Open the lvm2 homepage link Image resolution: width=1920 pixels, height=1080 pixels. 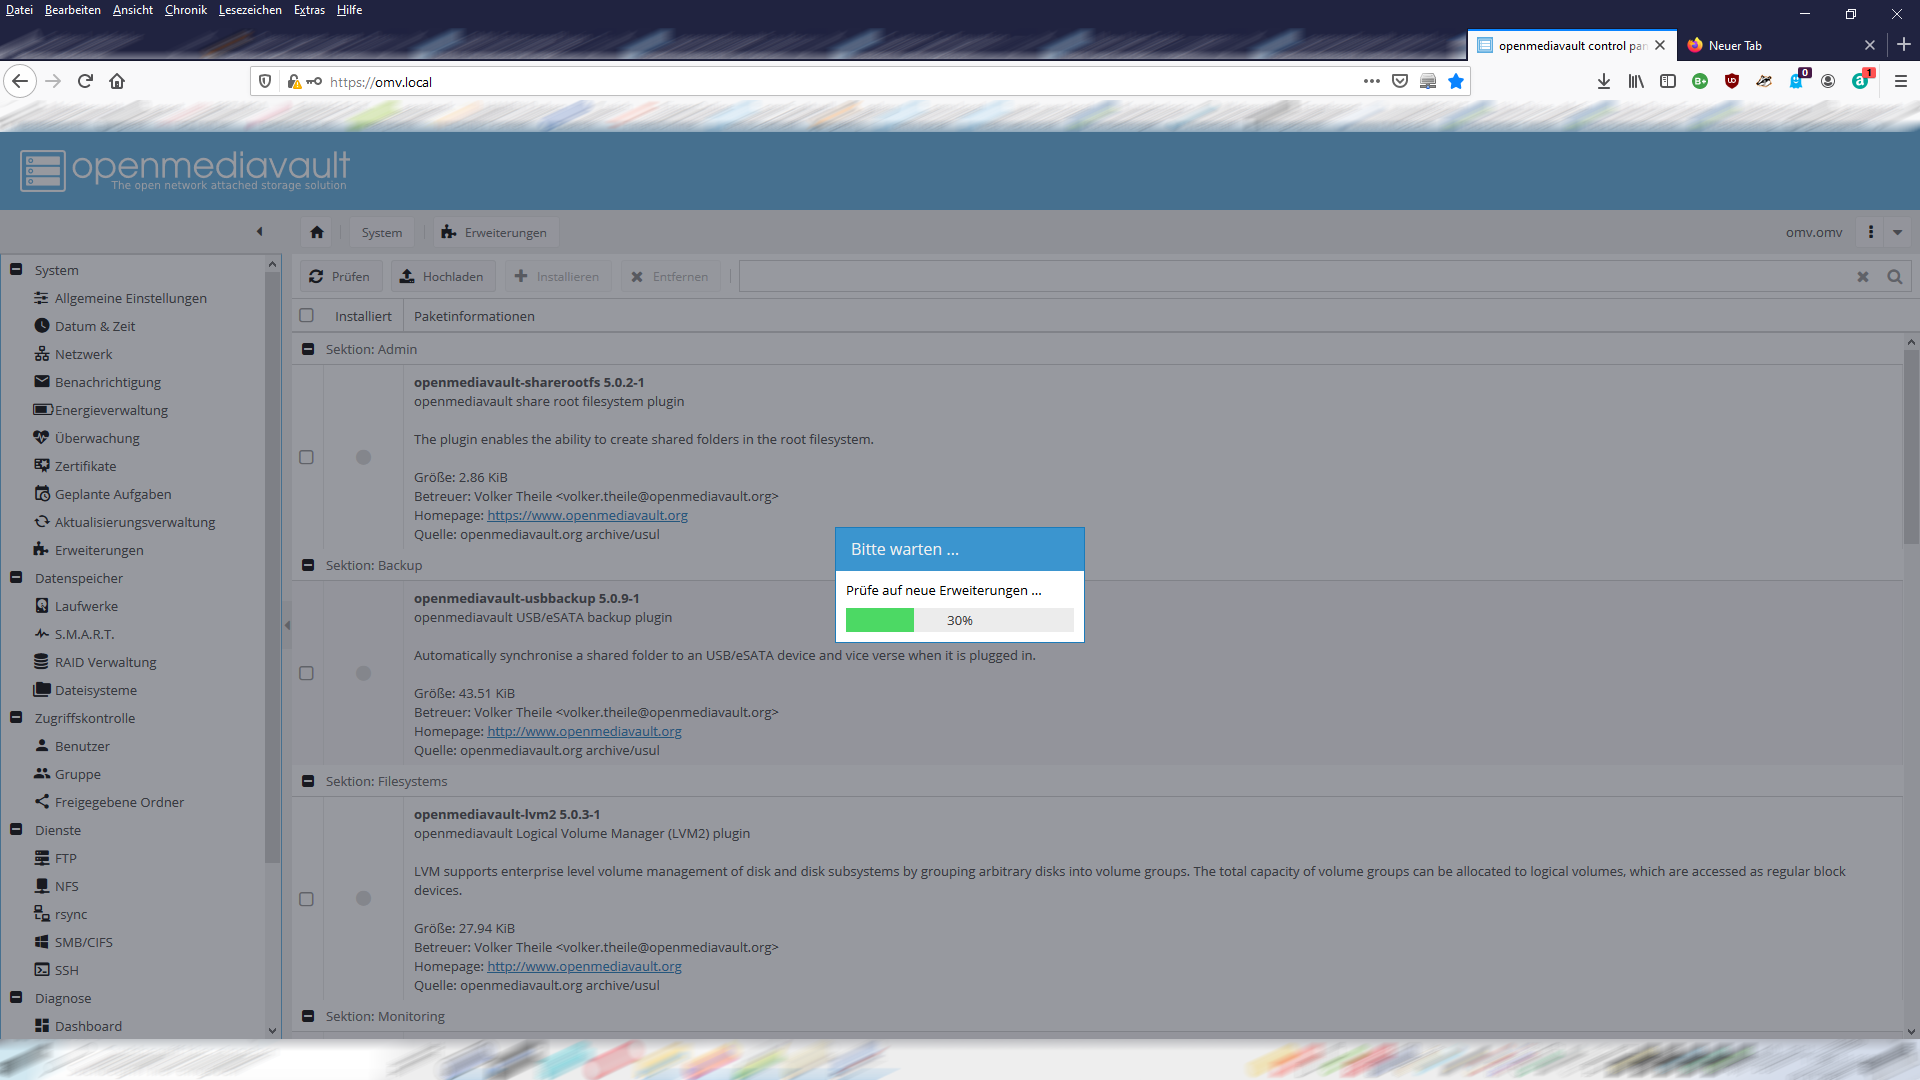tap(584, 967)
